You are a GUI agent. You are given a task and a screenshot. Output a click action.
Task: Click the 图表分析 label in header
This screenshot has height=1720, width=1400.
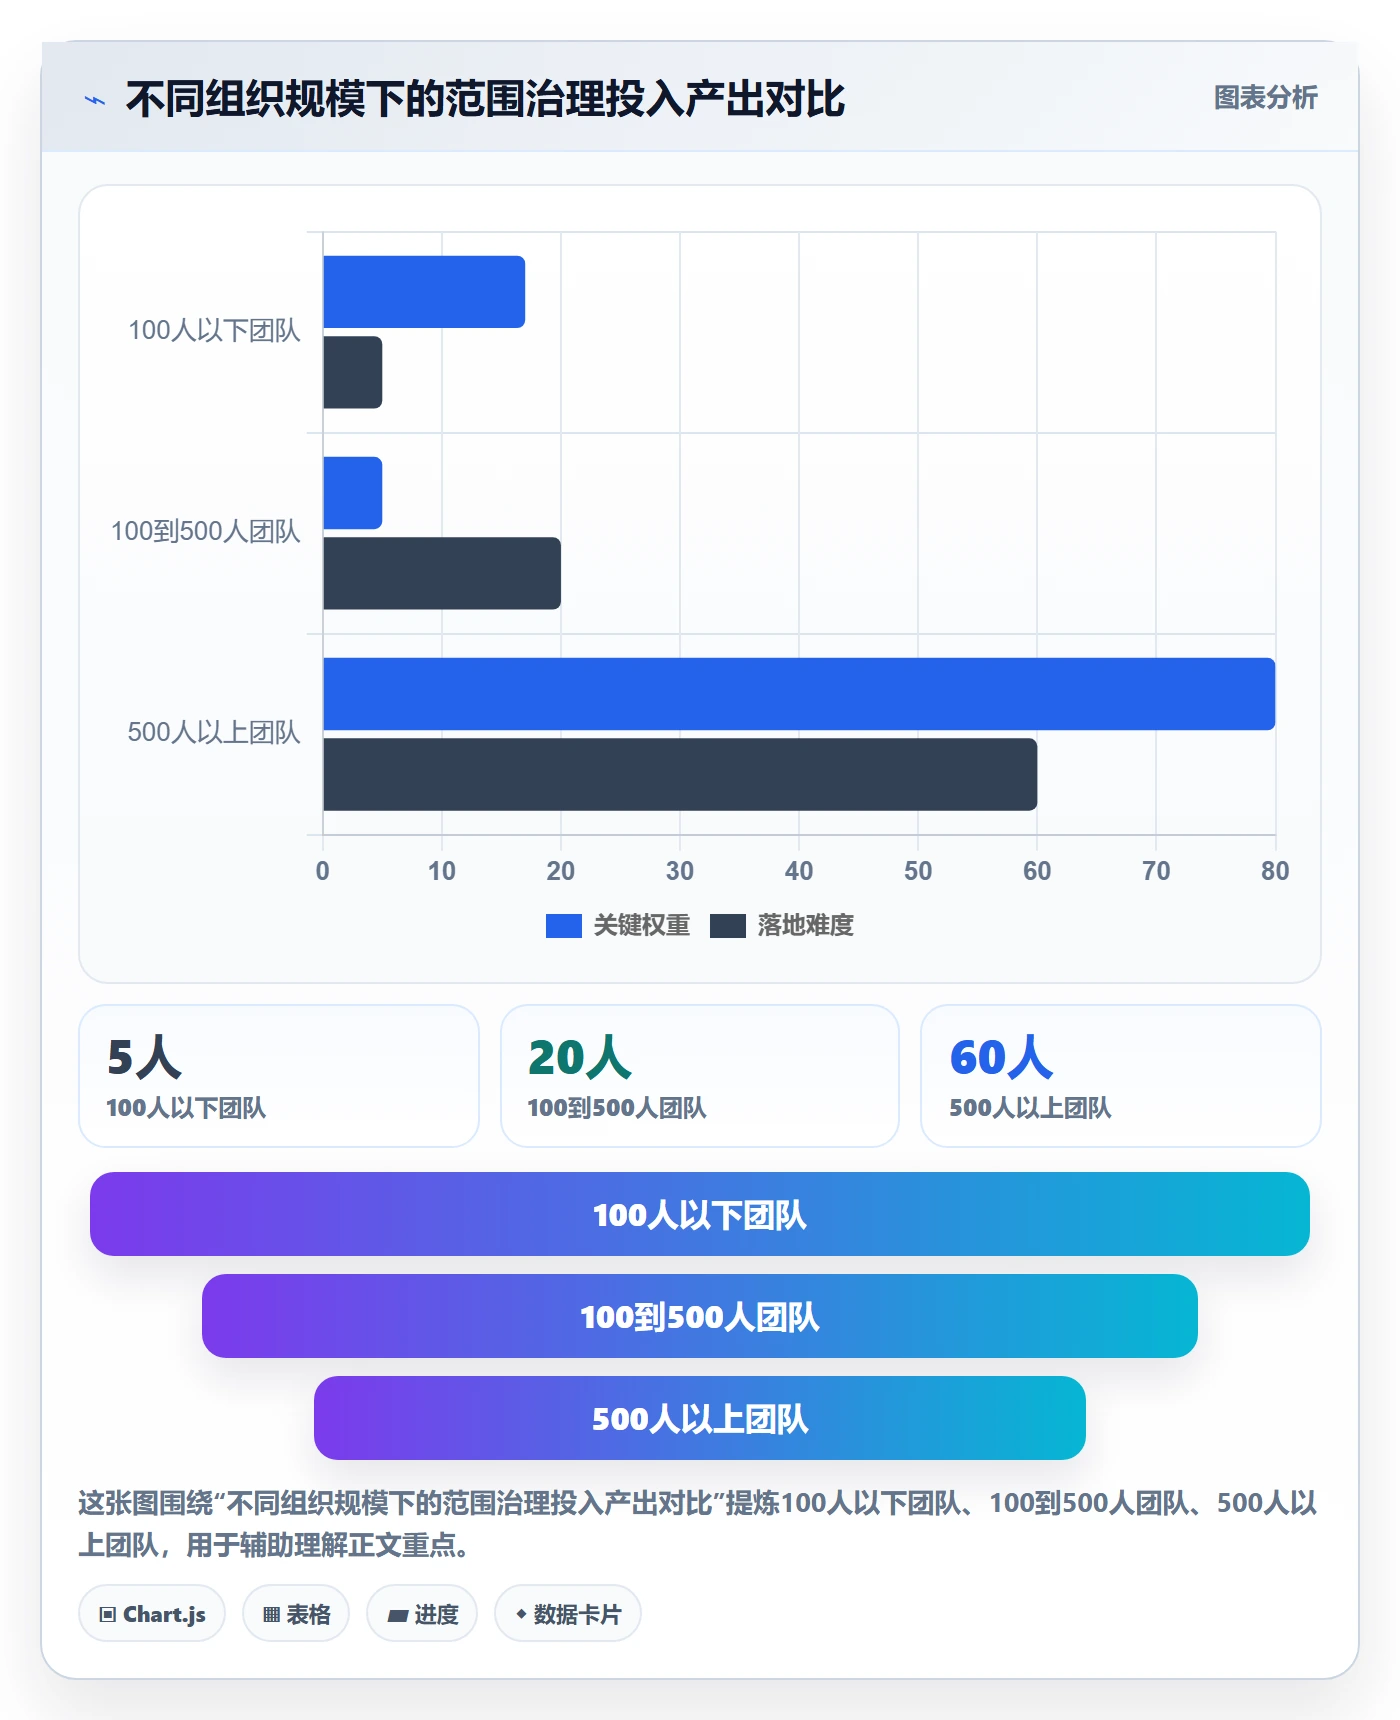click(x=1265, y=98)
